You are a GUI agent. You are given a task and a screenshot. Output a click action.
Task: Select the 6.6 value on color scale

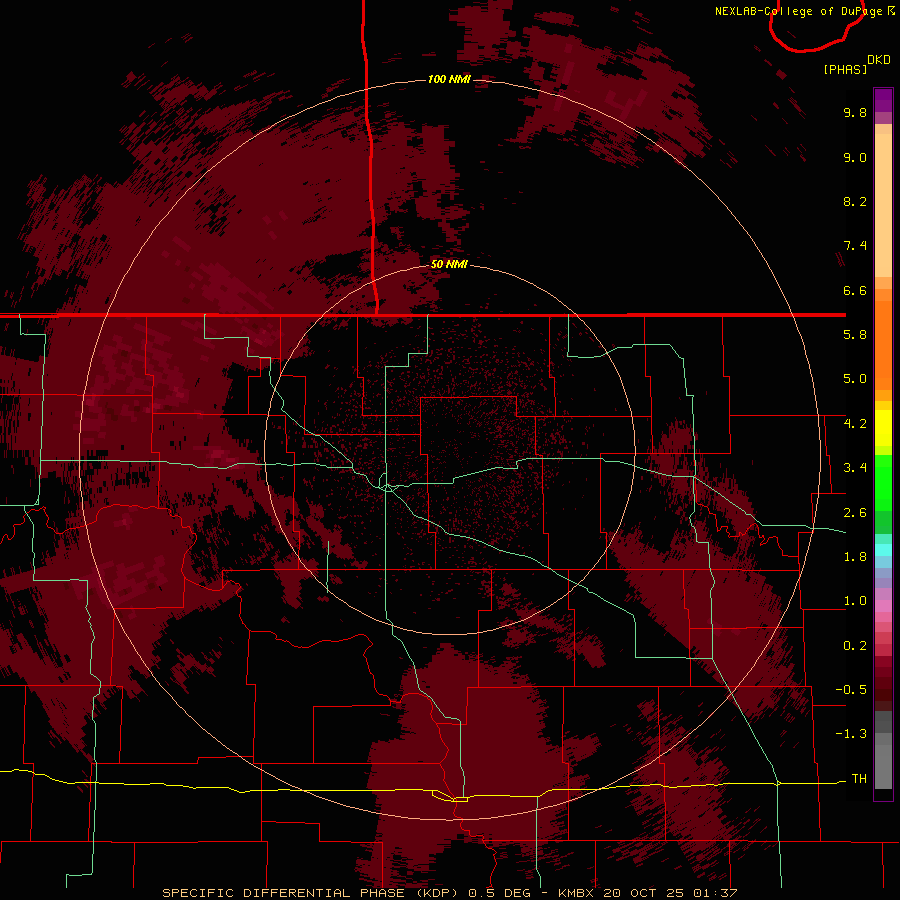pyautogui.click(x=855, y=290)
